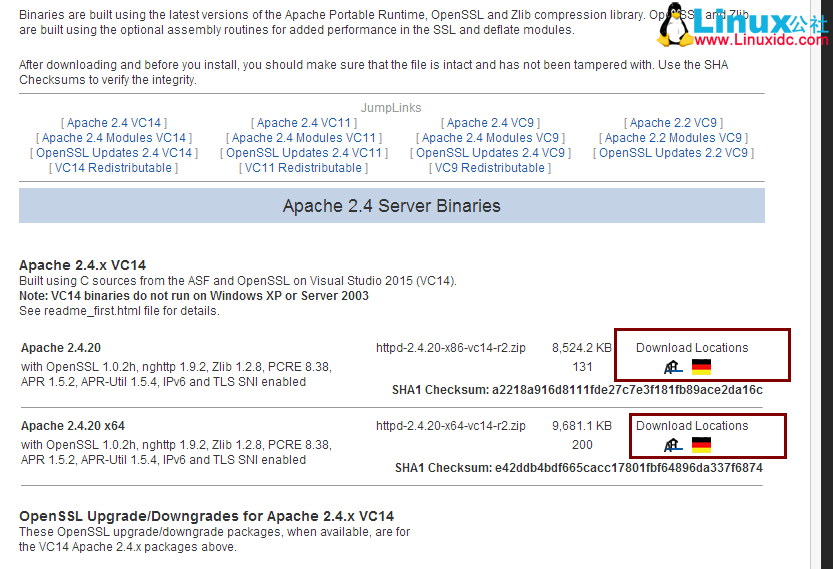The width and height of the screenshot is (833, 569).
Task: Open OpenSSL Updates 2.4 VC9 link
Action: coord(490,152)
